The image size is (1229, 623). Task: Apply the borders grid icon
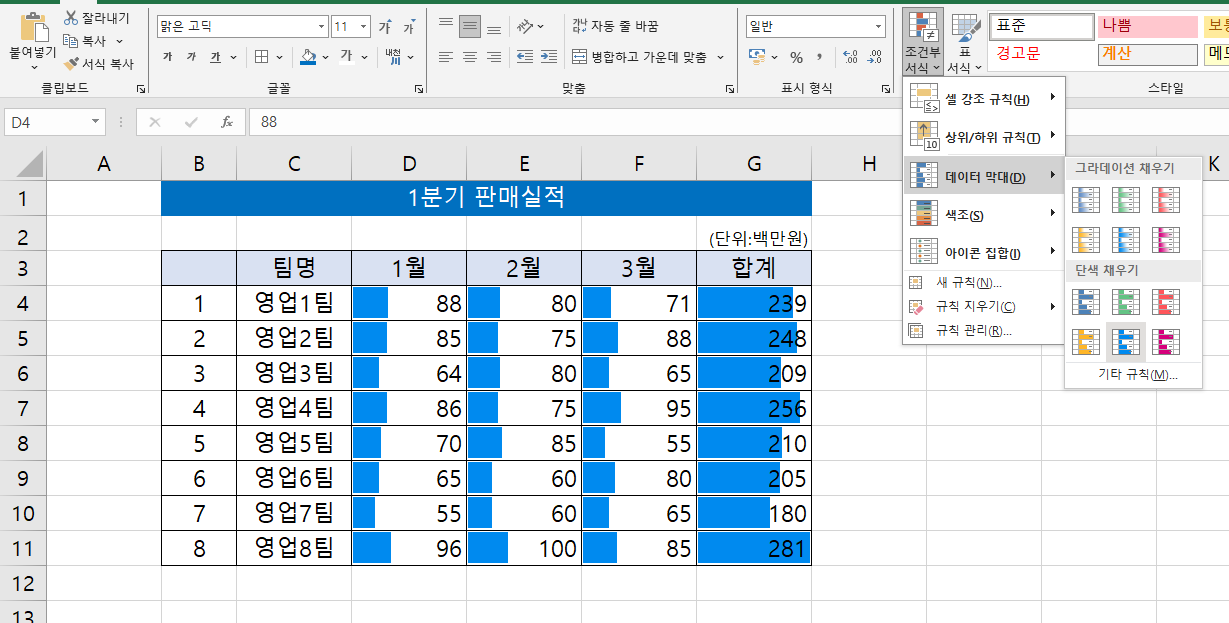click(x=261, y=57)
